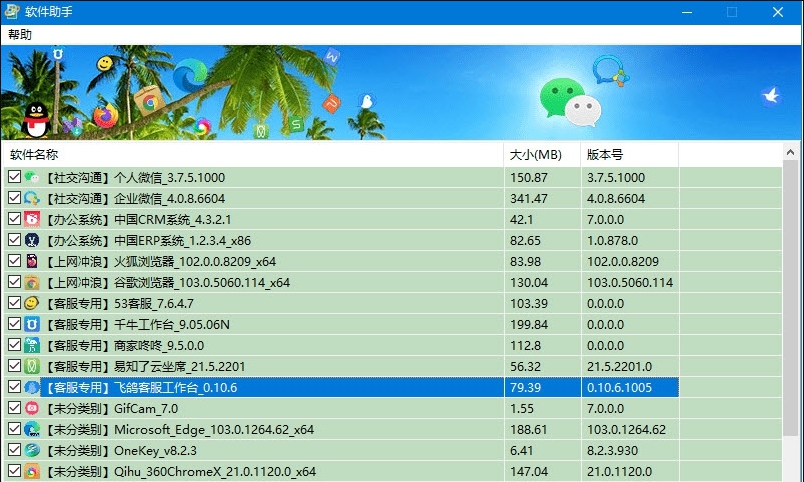Click size value 130.04
The width and height of the screenshot is (804, 482).
[x=529, y=283]
